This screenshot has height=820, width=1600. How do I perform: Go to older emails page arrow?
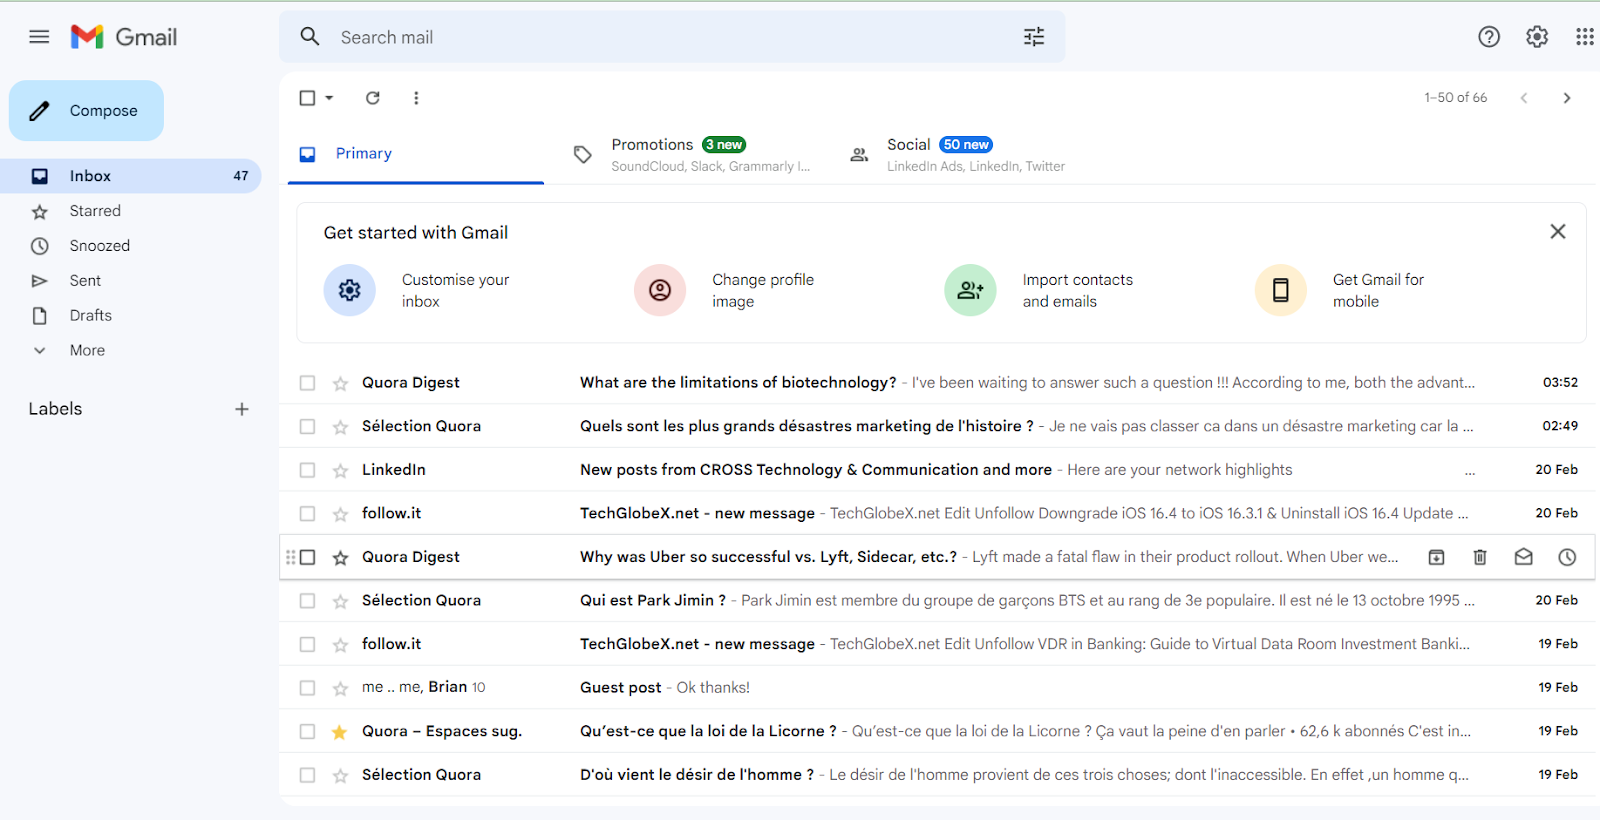[1567, 98]
